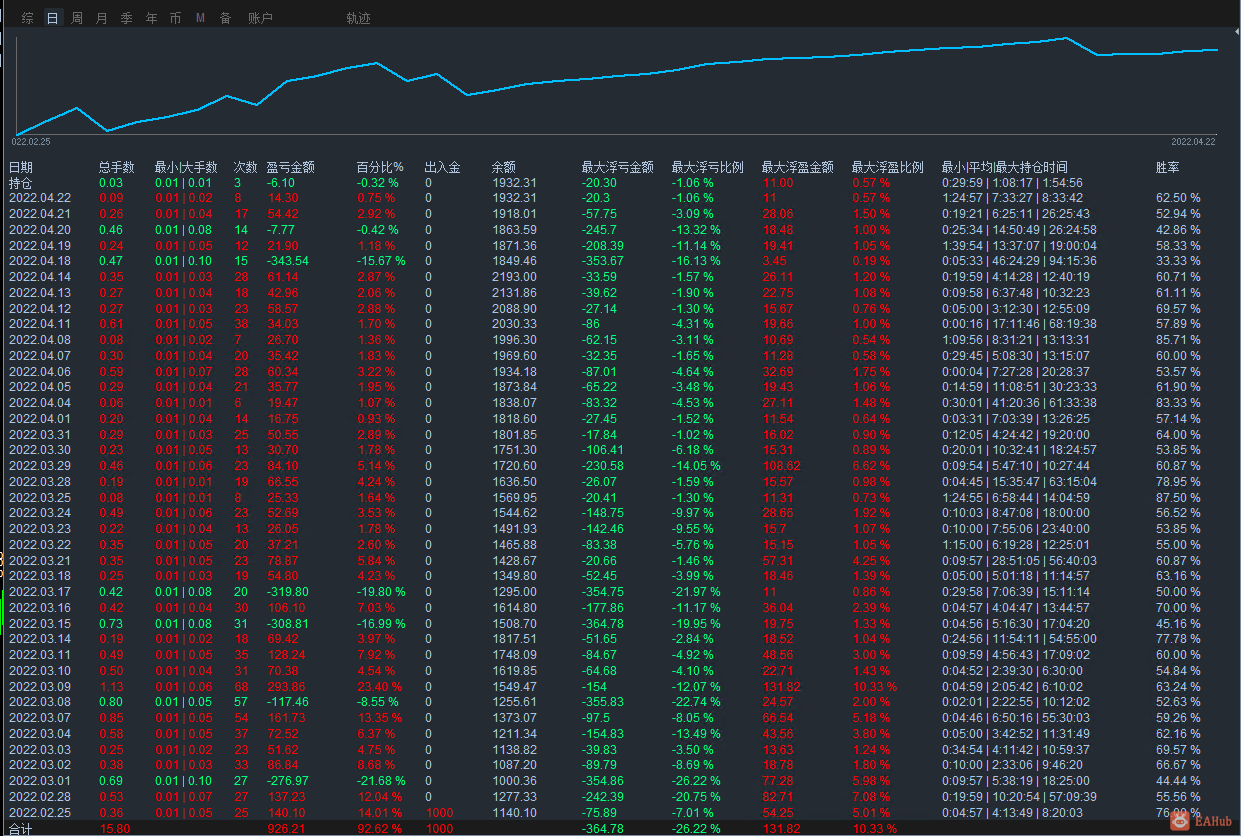Sort by the 日期 column header
1241x836 pixels.
[x=21, y=168]
